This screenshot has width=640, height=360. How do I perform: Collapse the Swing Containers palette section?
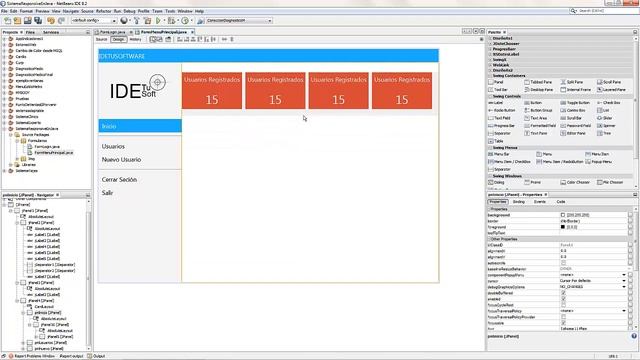pyautogui.click(x=490, y=76)
